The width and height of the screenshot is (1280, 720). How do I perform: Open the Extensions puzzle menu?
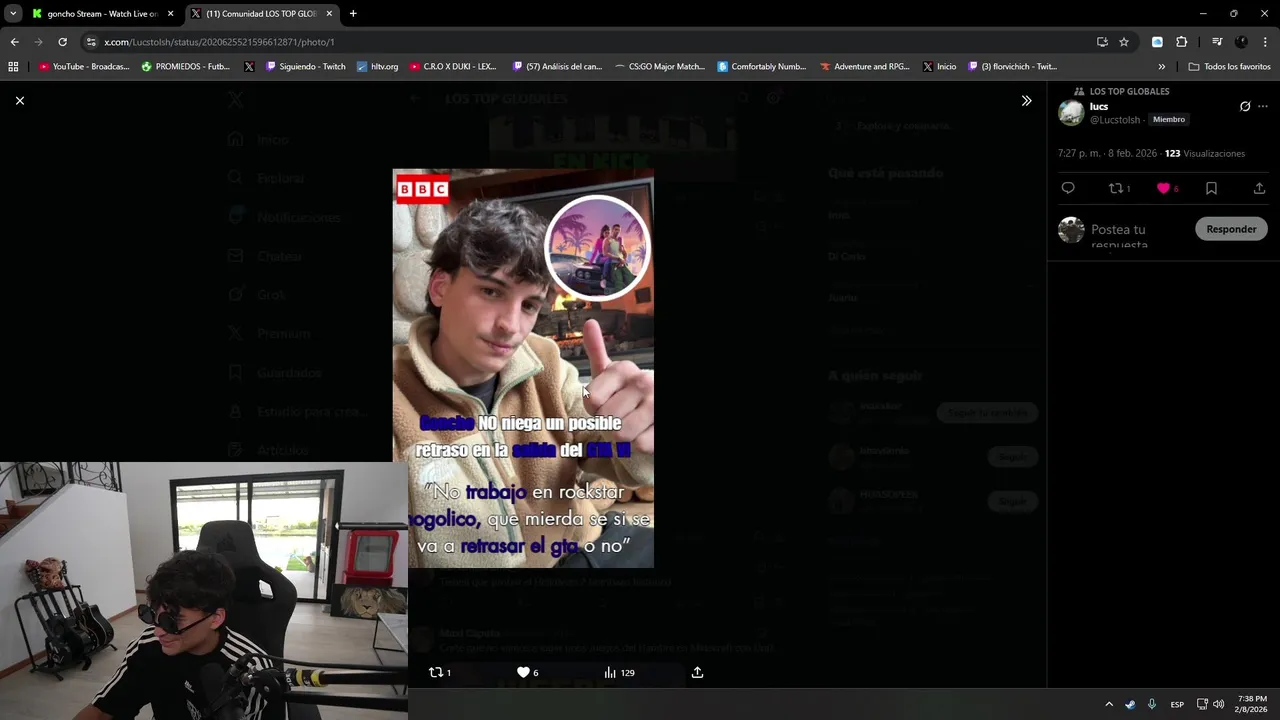(x=1182, y=42)
